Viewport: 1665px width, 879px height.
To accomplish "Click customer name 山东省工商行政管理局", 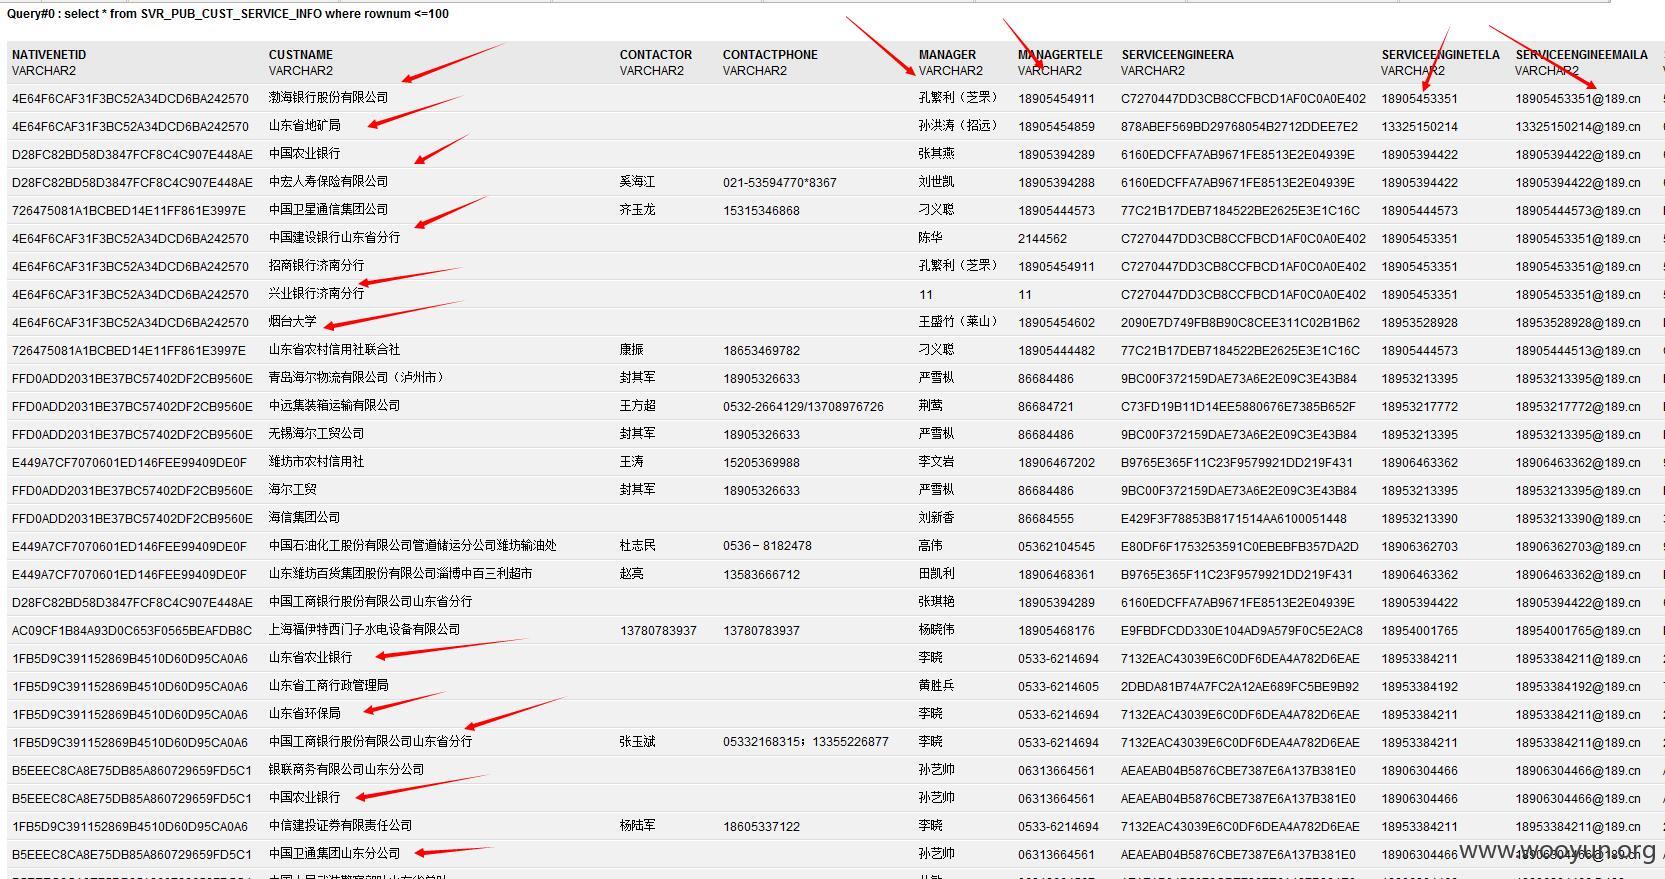I will pyautogui.click(x=328, y=685).
